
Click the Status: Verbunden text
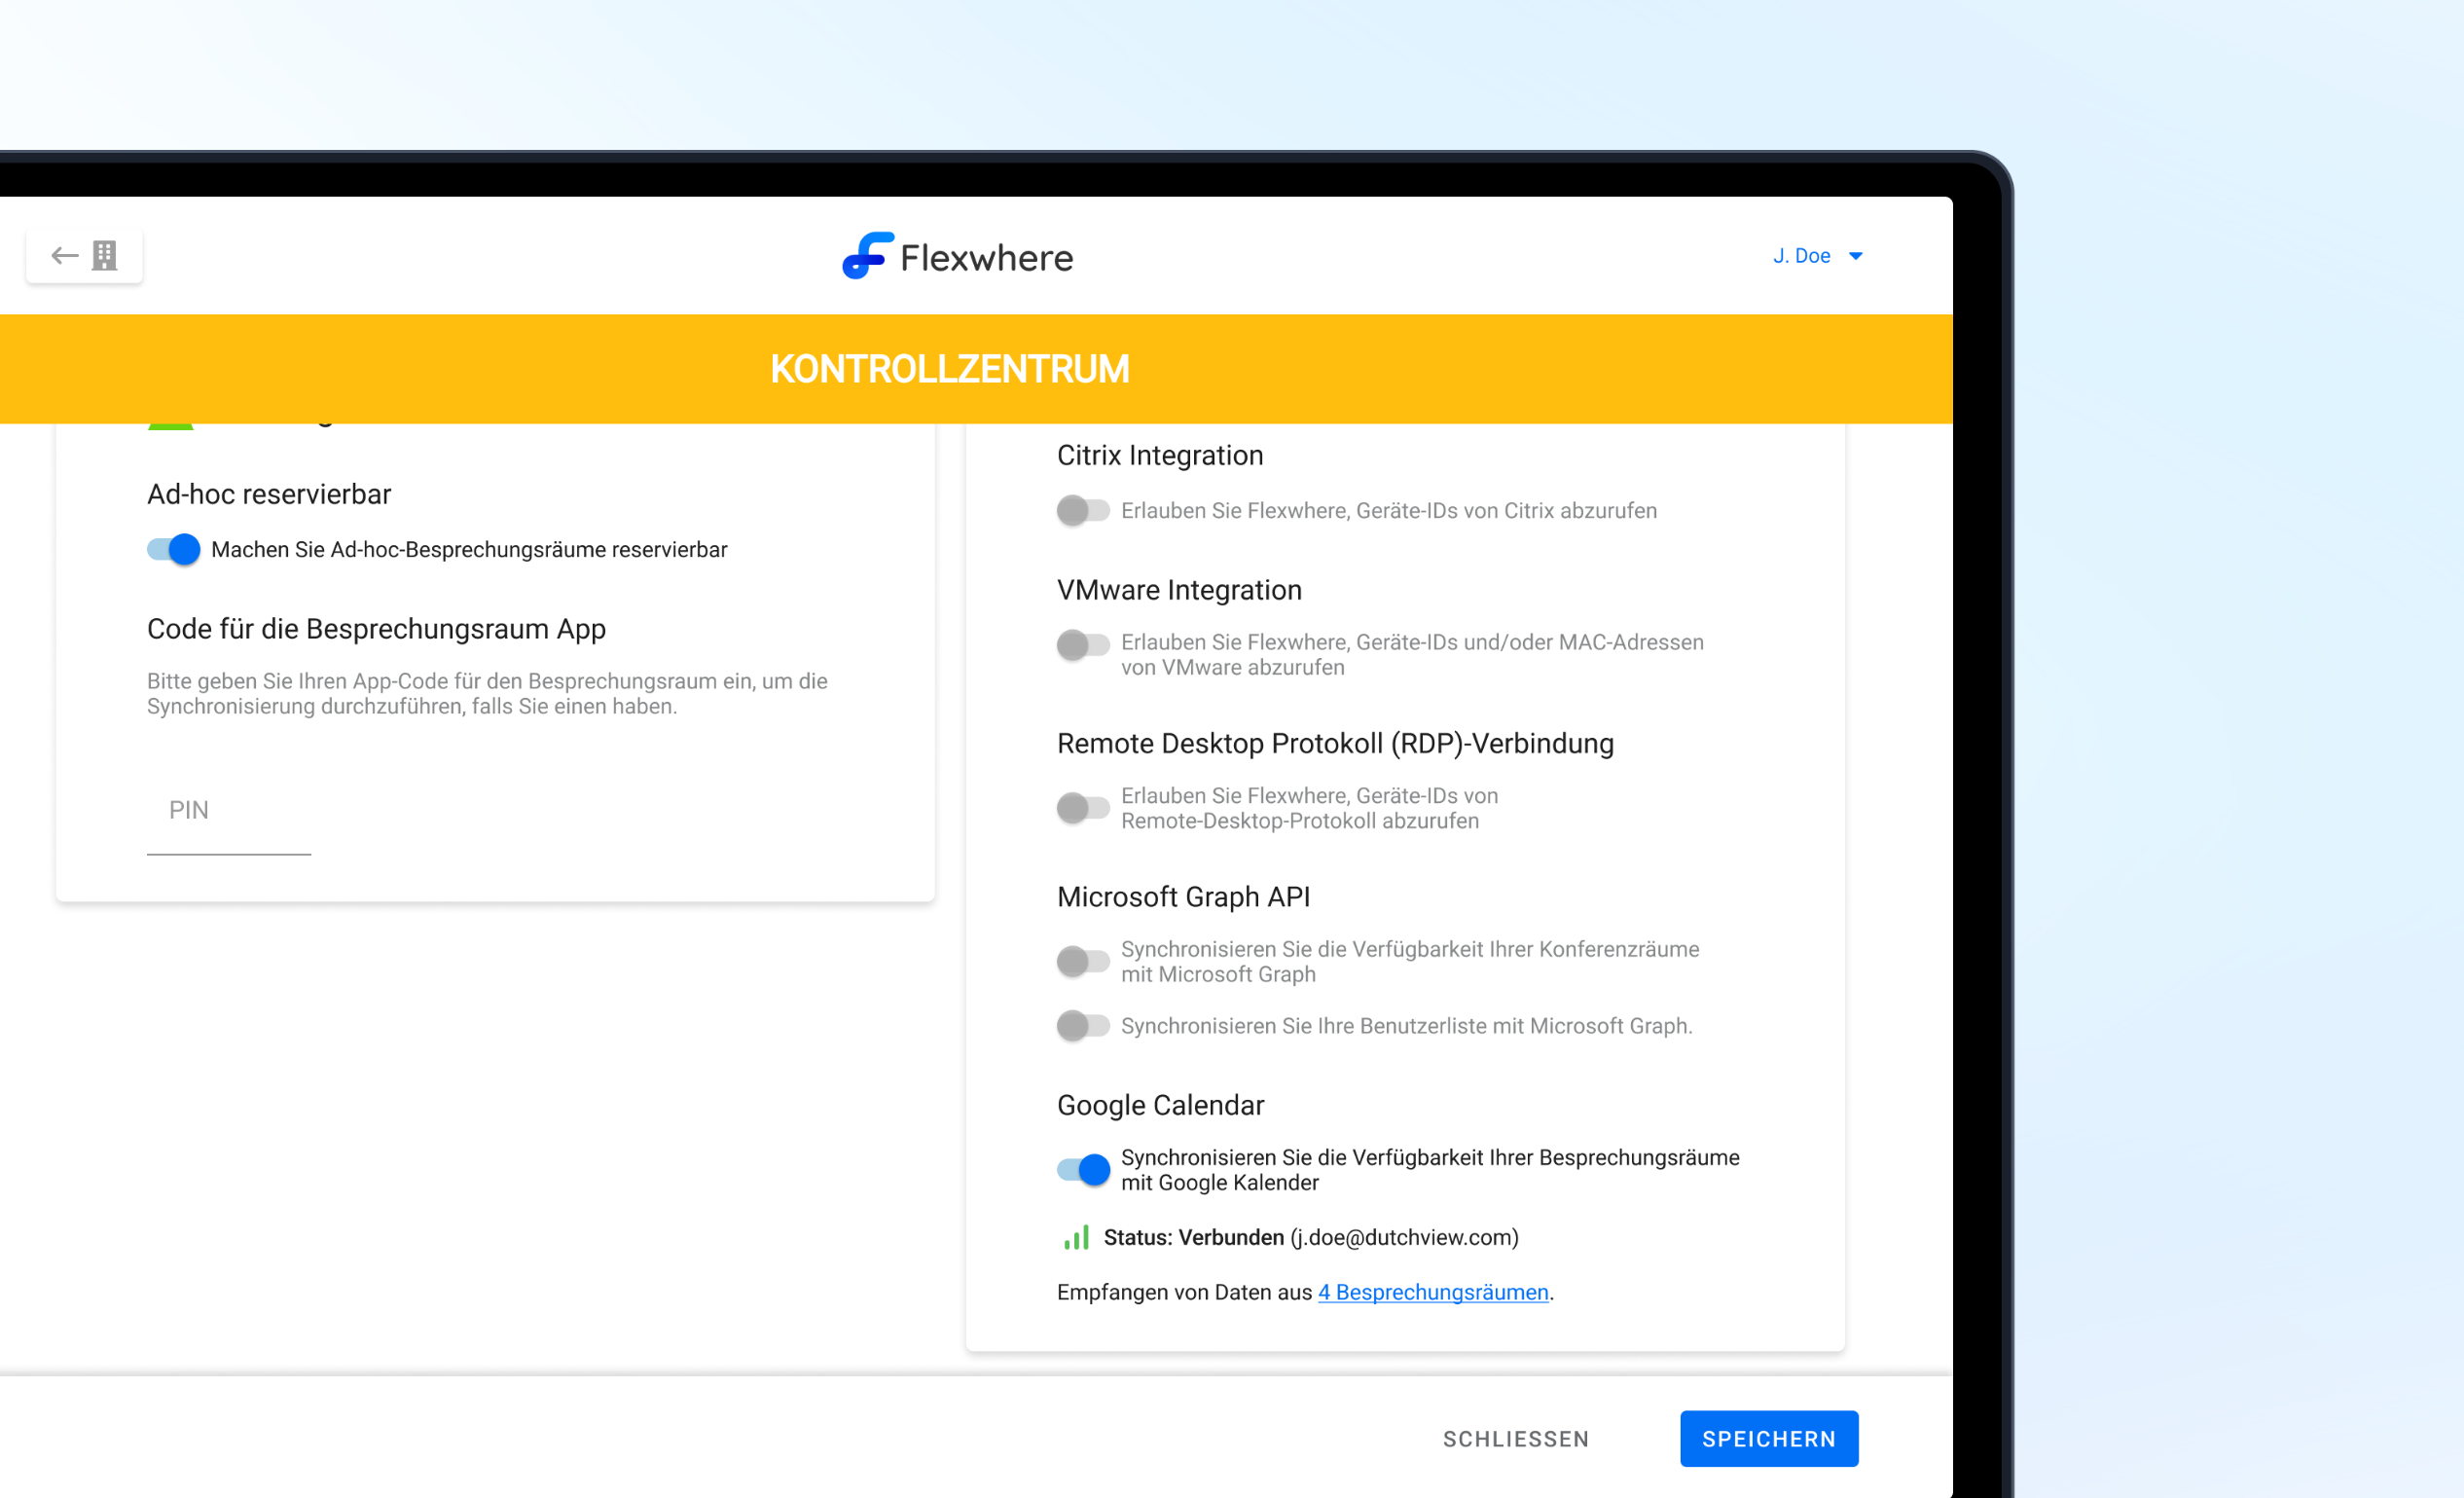[x=1193, y=1238]
